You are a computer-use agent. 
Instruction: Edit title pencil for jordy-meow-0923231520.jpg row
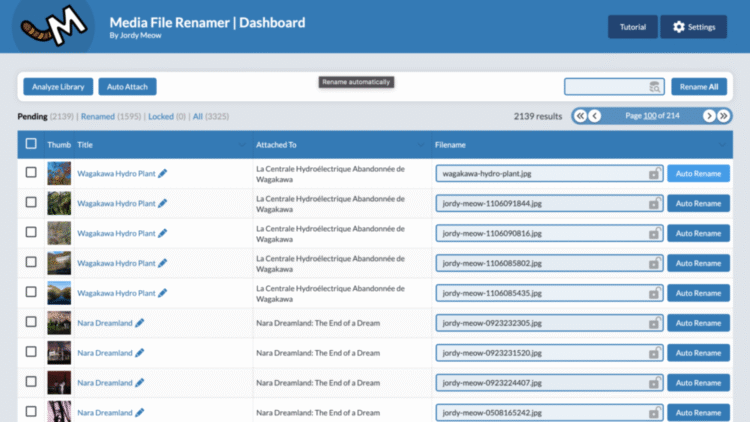pos(140,353)
